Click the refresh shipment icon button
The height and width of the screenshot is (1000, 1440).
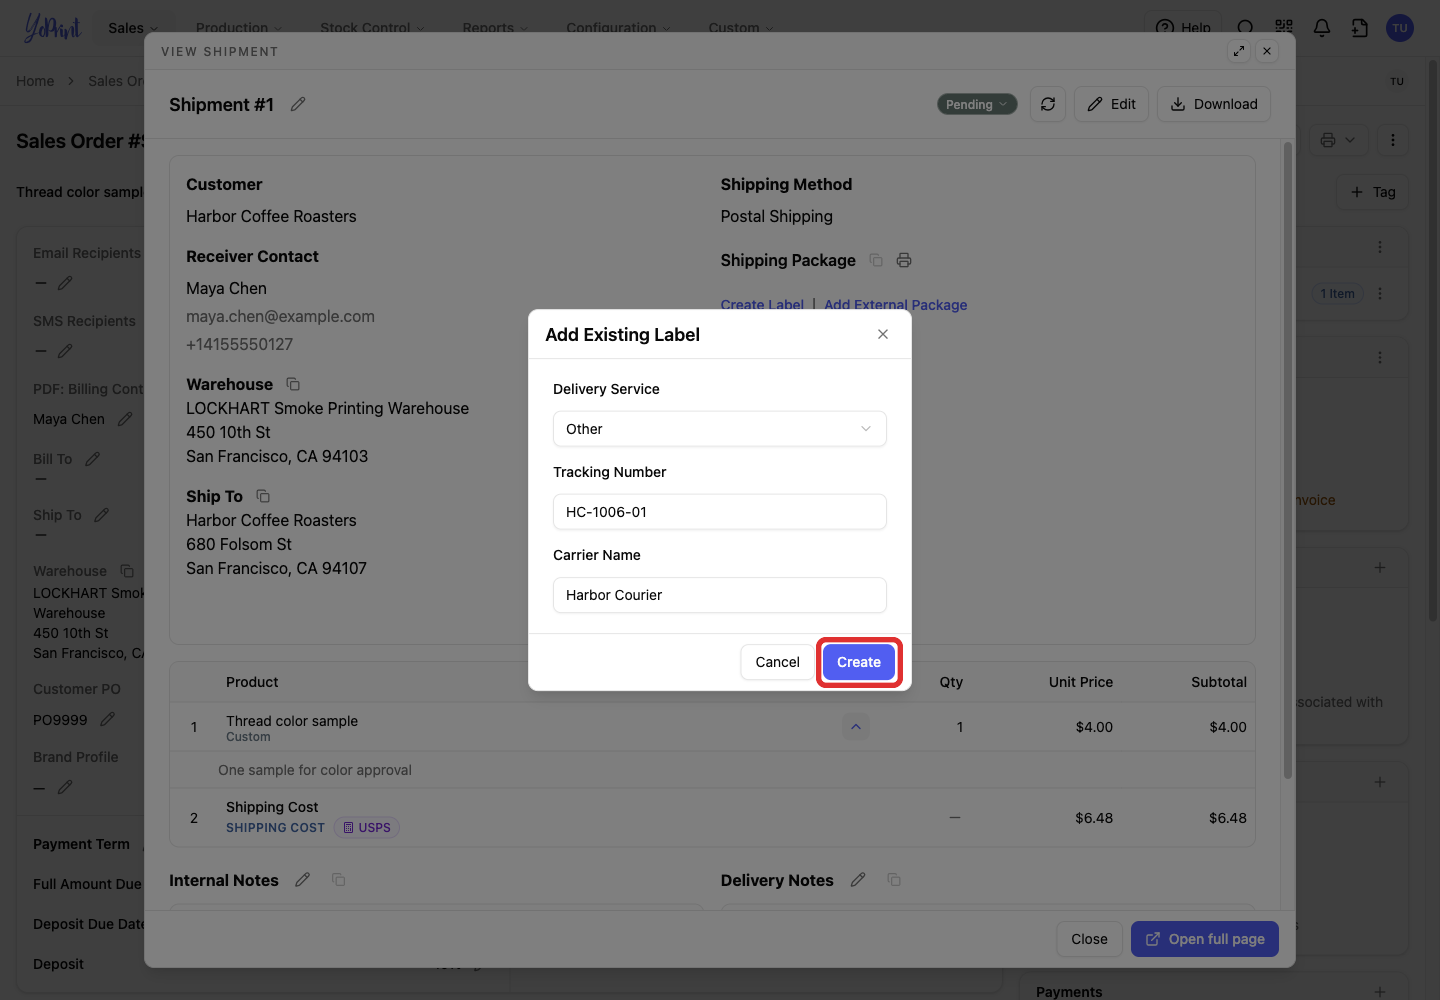1048,104
